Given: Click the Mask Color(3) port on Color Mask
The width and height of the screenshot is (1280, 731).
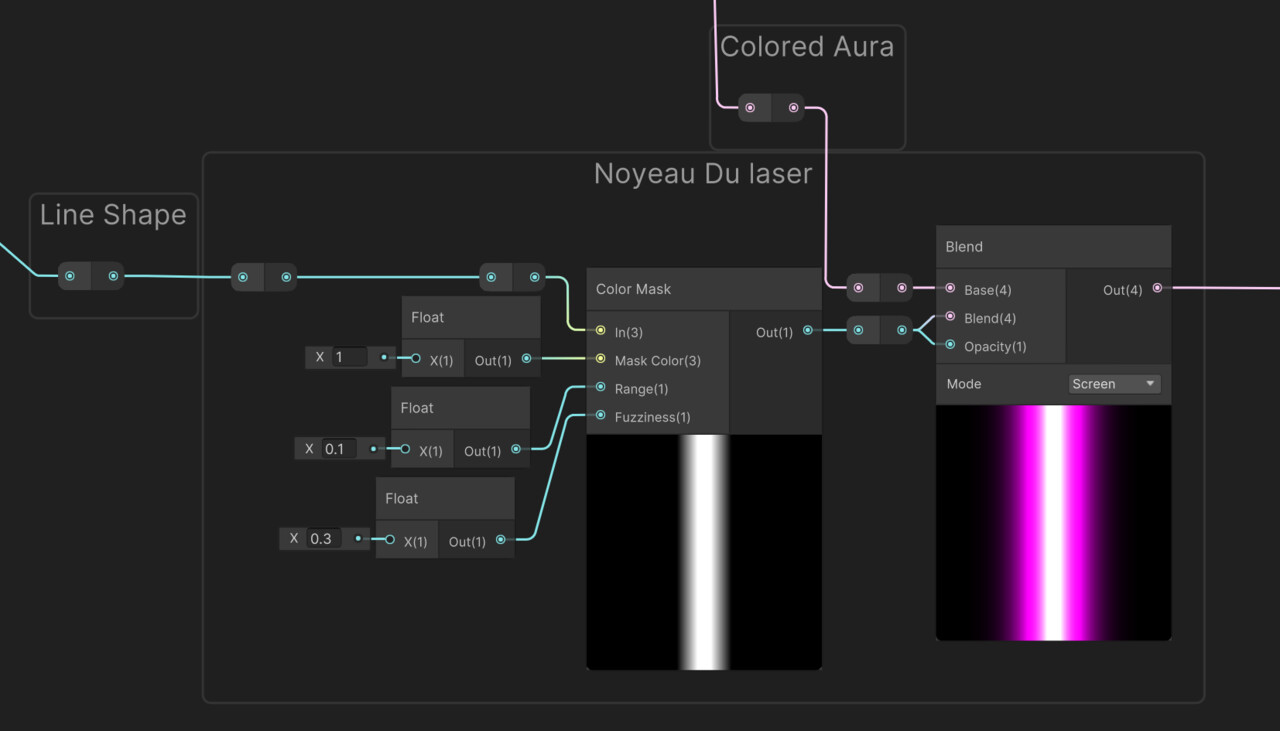Looking at the screenshot, I should pyautogui.click(x=601, y=360).
